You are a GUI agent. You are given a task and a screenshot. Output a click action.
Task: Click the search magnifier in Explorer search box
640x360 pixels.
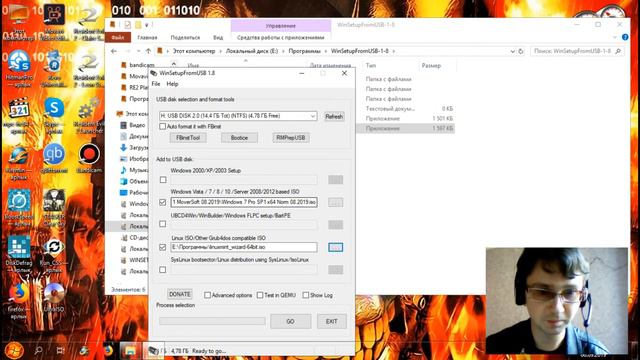(x=618, y=51)
